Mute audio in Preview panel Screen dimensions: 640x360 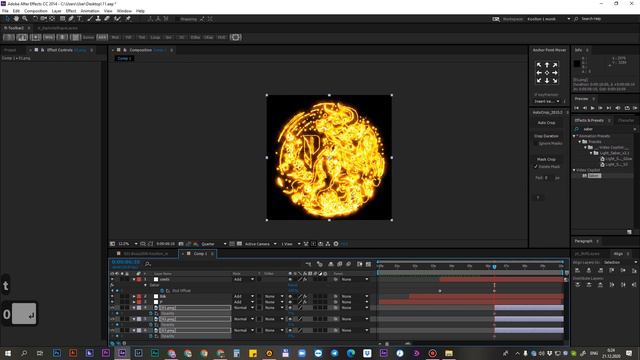[x=618, y=108]
